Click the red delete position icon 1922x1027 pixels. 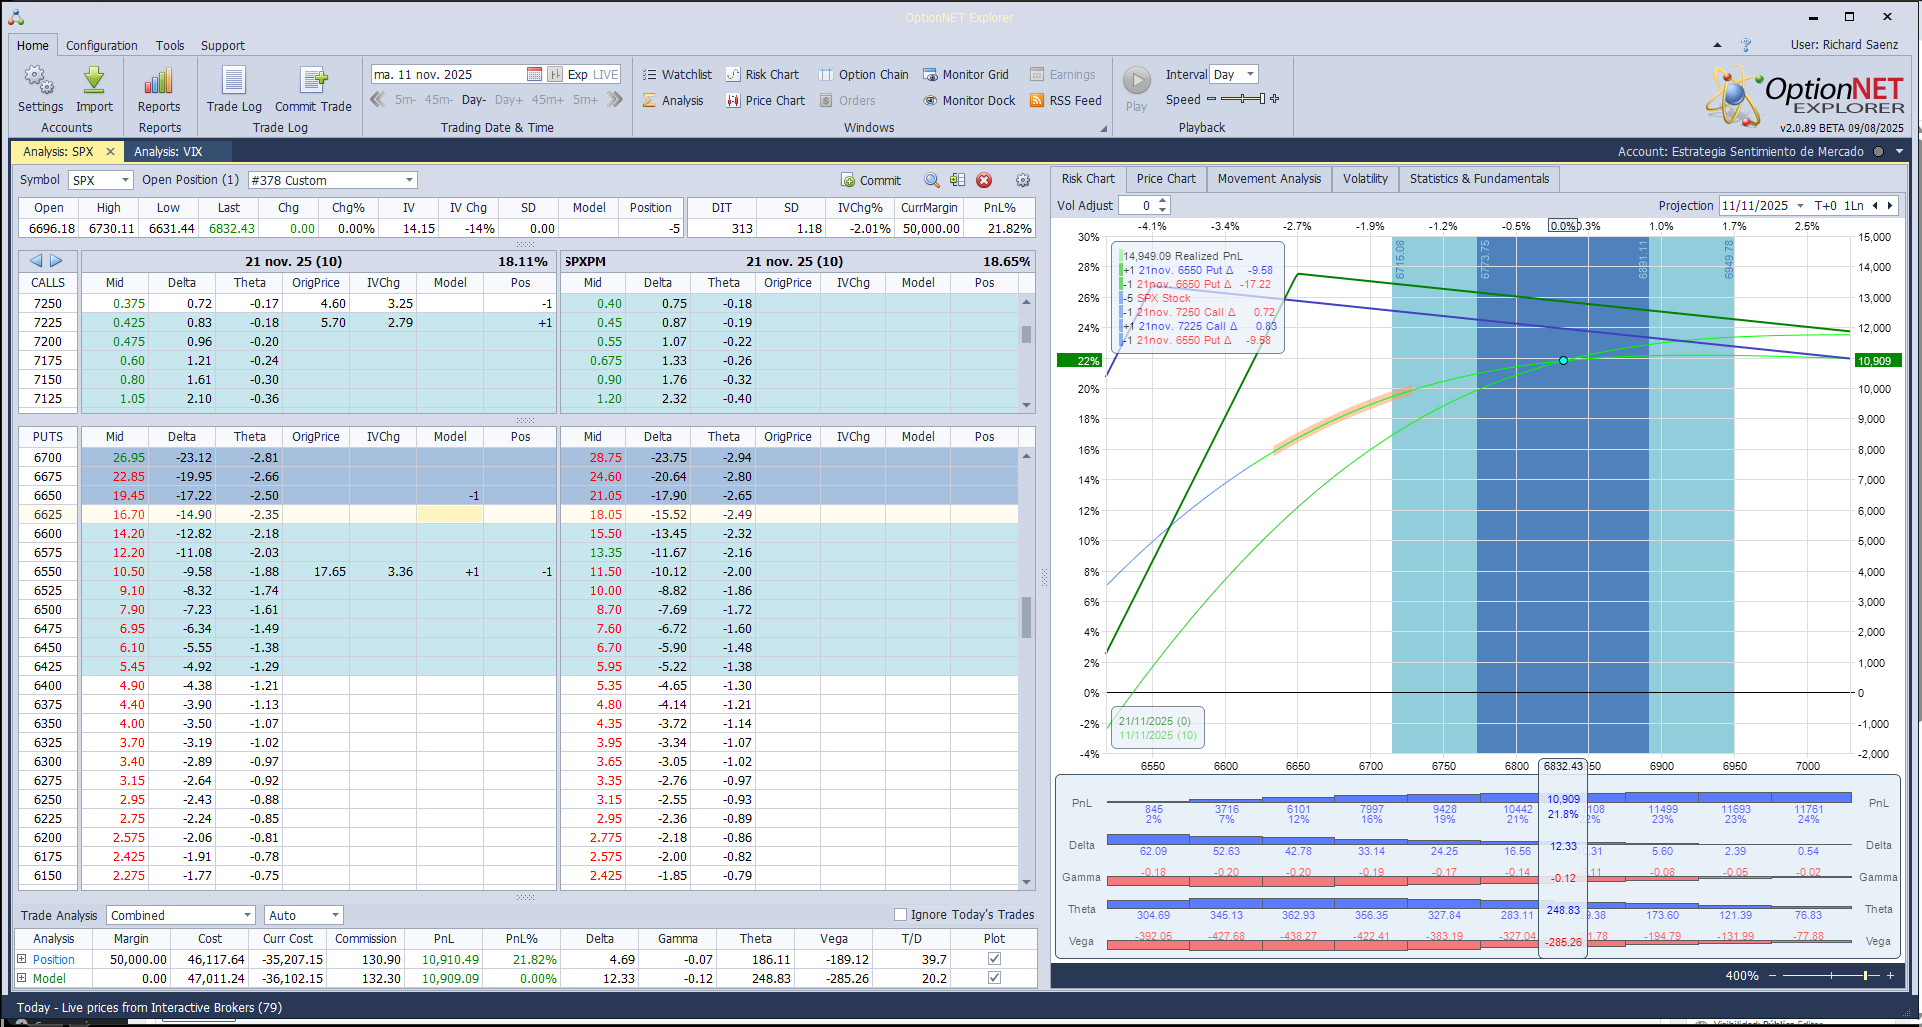click(984, 180)
